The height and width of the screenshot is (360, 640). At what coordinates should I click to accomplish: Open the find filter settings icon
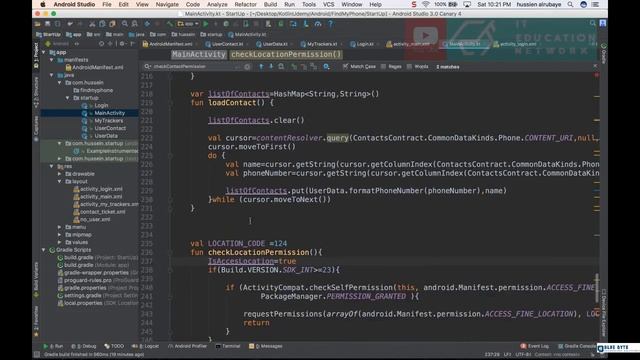[326, 67]
